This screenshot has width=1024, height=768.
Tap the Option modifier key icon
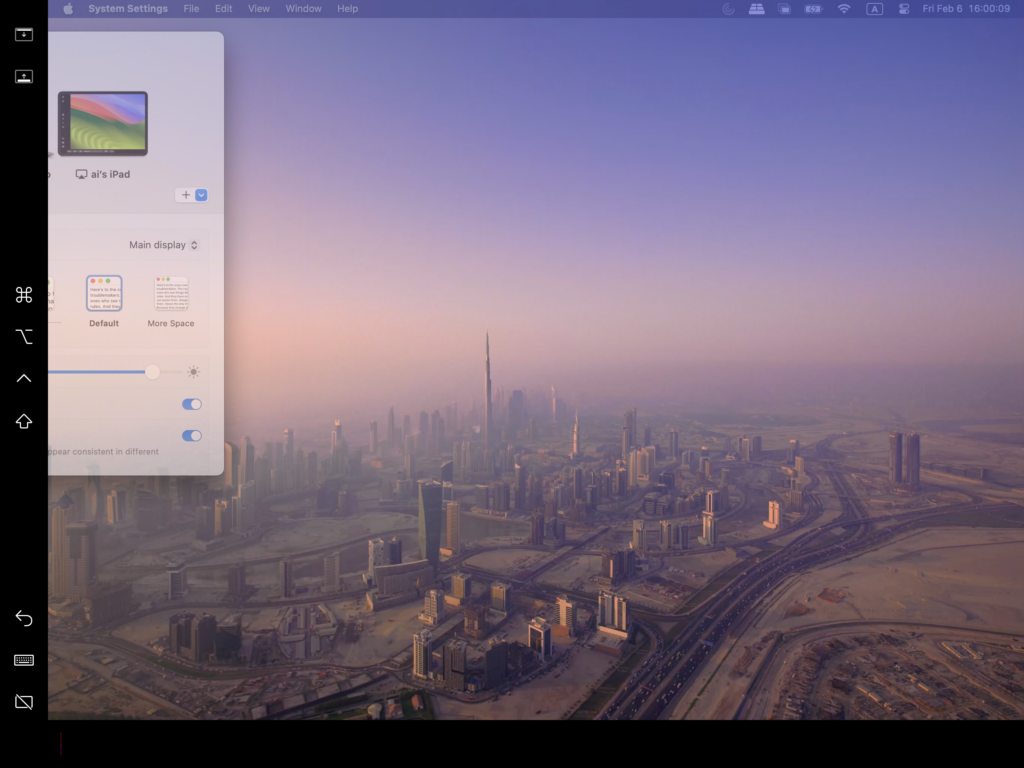[24, 337]
